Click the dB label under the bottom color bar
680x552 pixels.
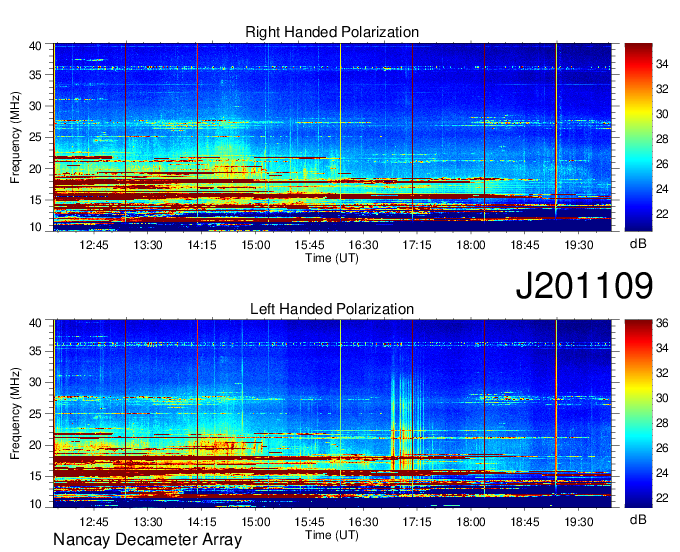638,519
